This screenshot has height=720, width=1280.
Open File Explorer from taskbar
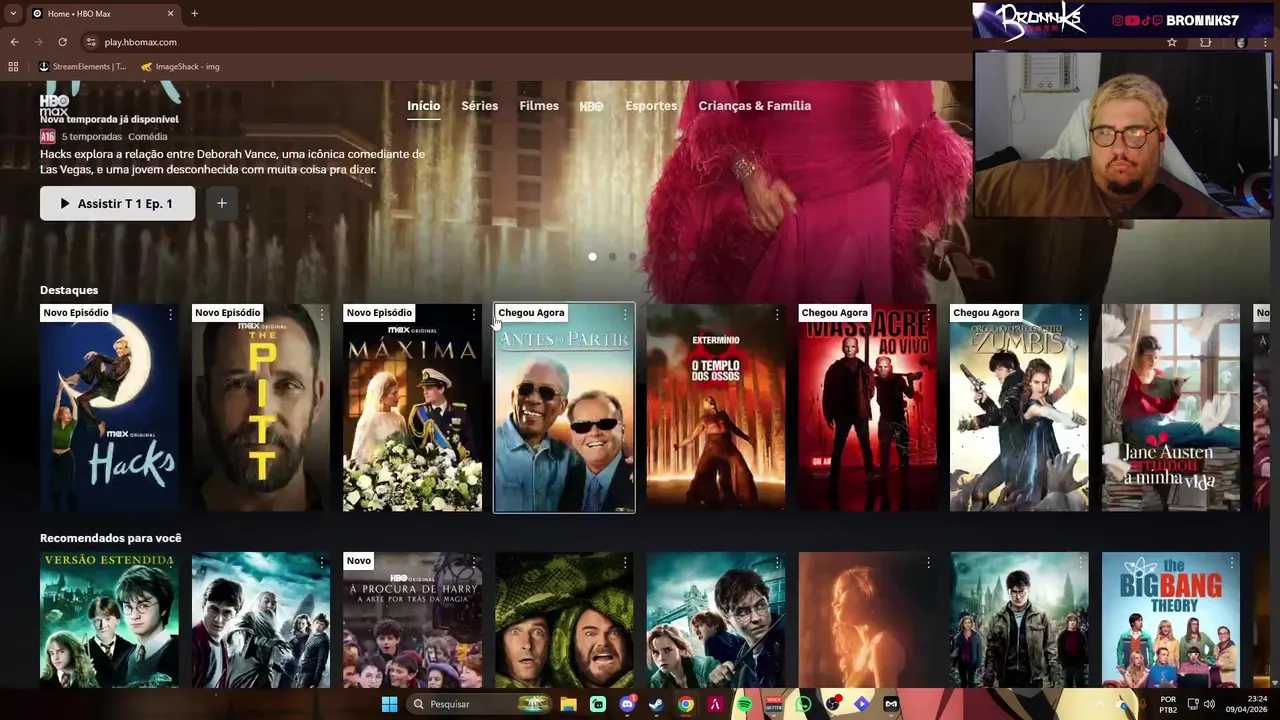568,704
